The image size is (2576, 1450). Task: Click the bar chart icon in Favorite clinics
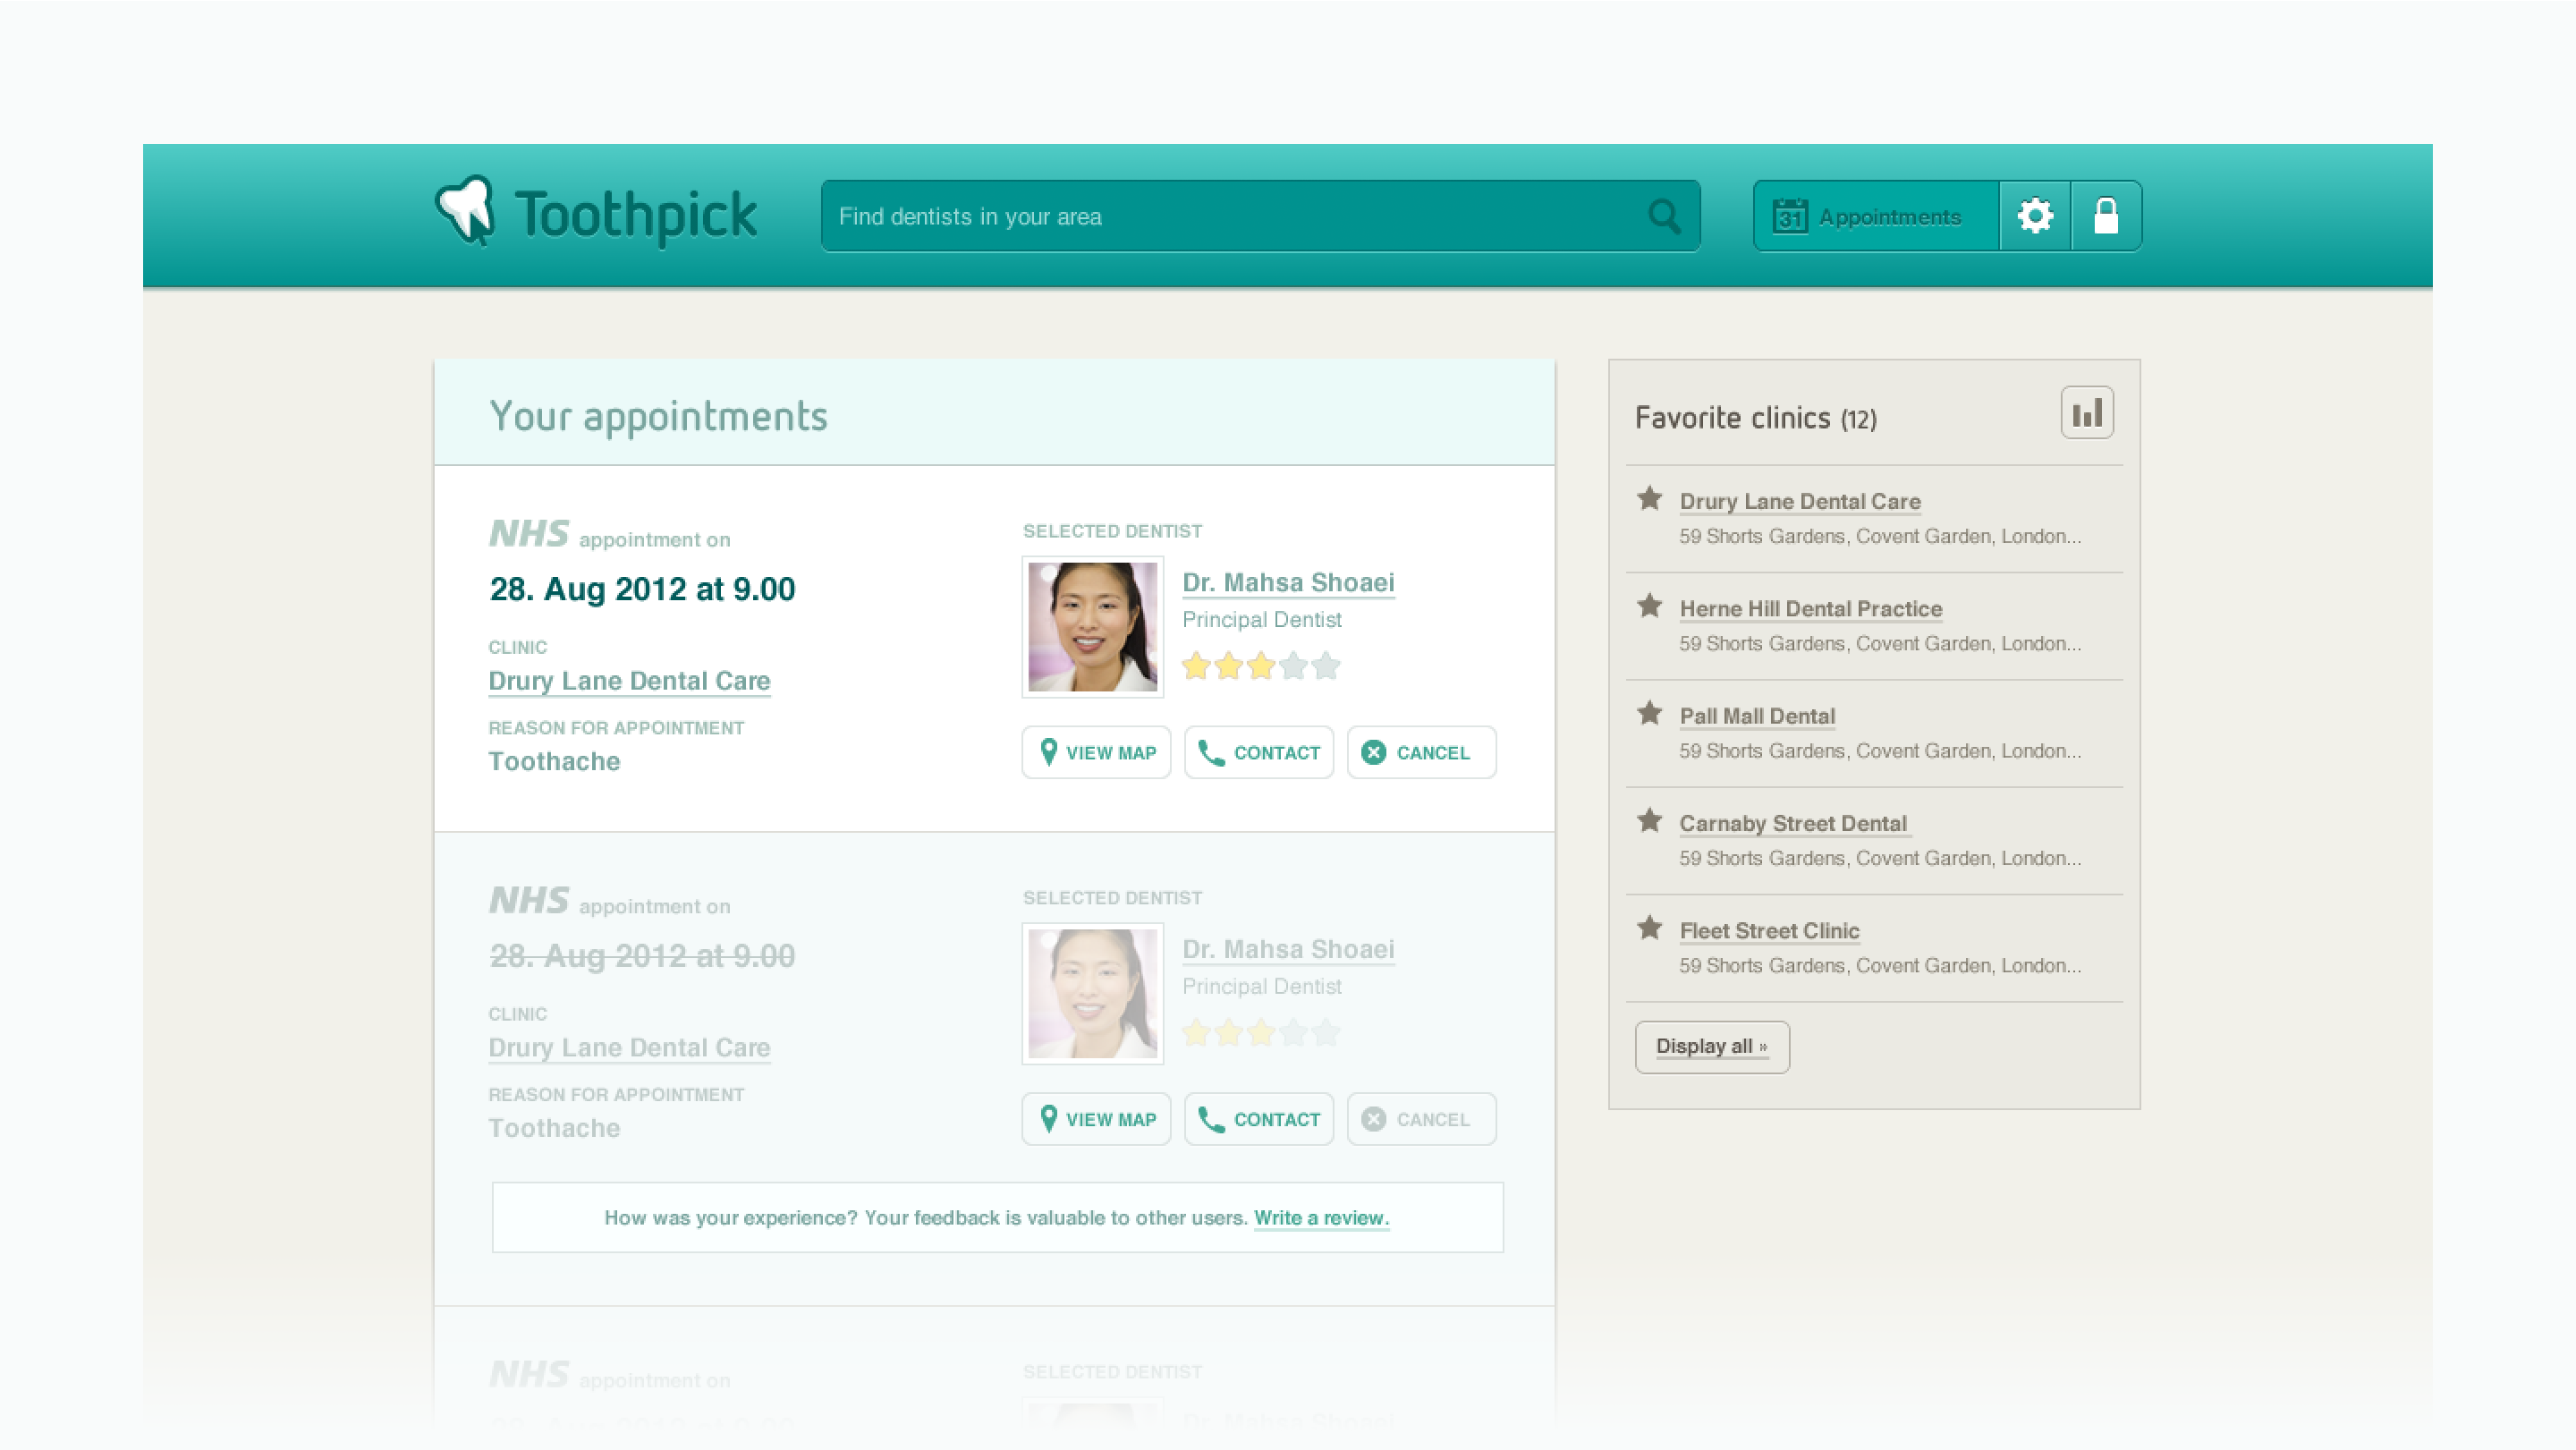click(2087, 413)
